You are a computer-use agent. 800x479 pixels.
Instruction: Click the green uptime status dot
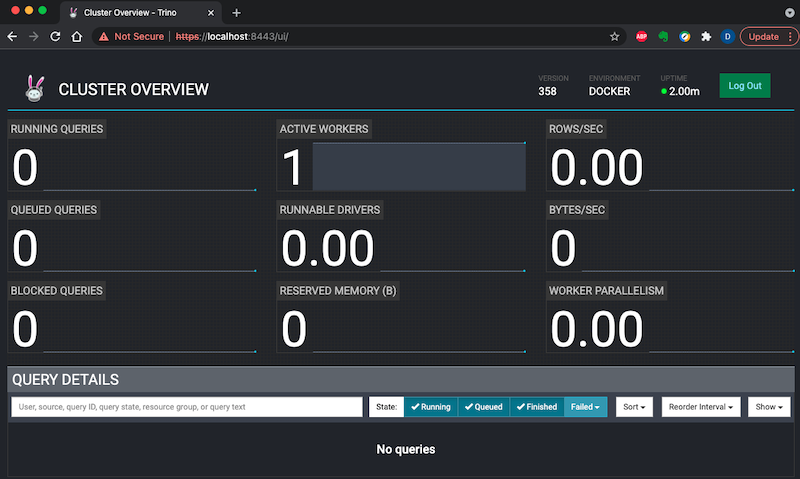(x=664, y=91)
